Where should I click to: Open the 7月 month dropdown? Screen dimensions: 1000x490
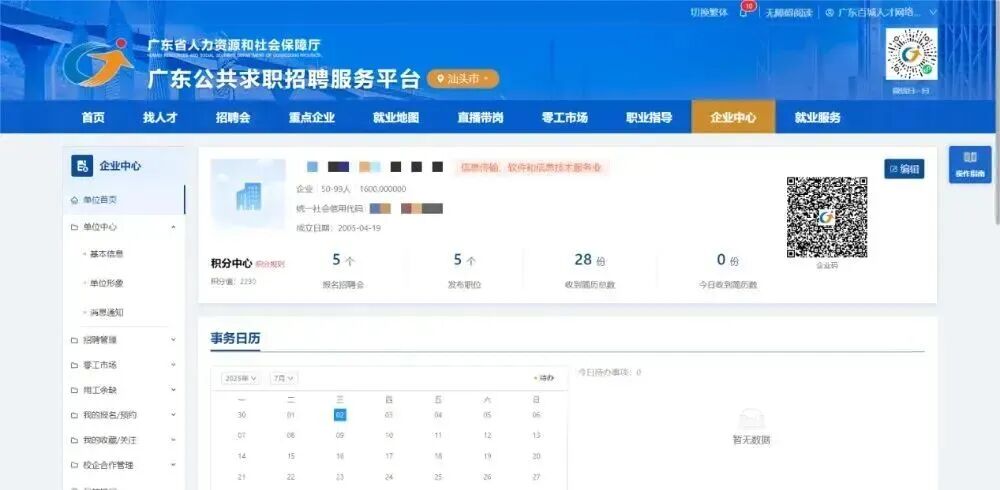tap(284, 378)
